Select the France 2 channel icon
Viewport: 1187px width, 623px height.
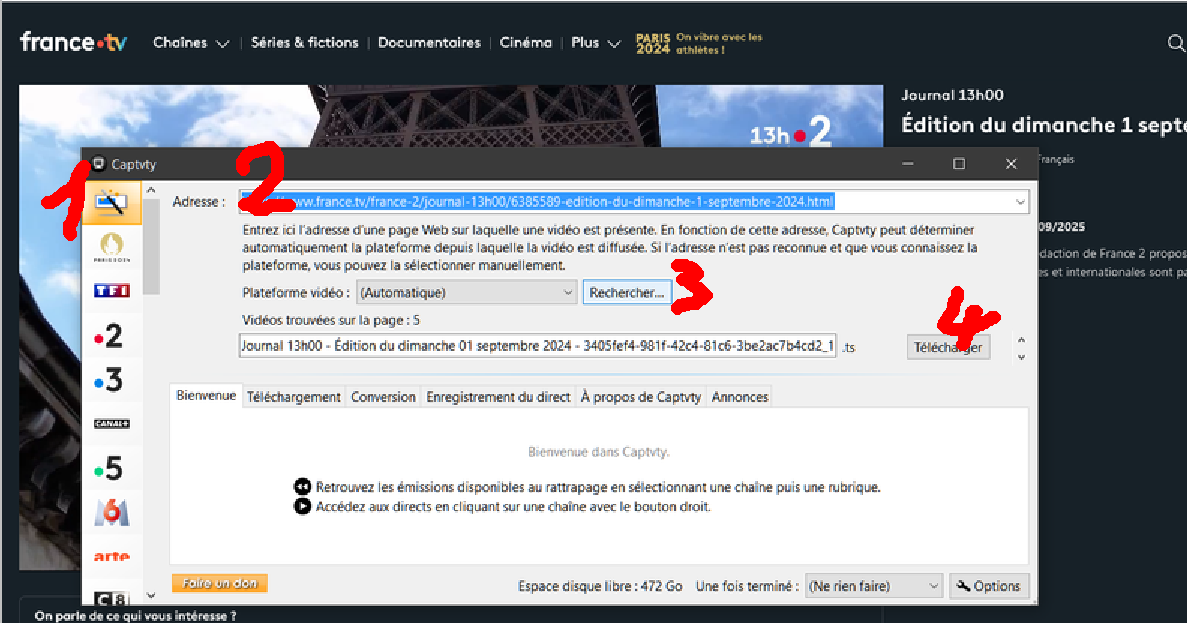(x=110, y=335)
